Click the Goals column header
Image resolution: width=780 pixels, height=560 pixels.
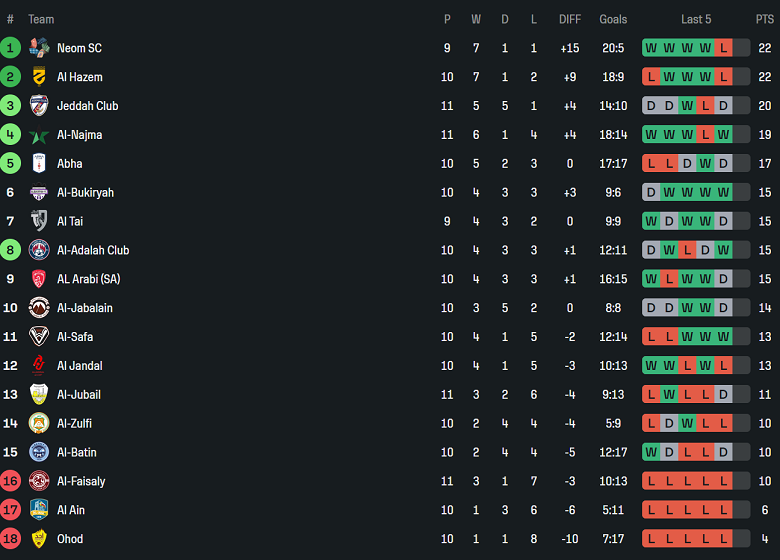pos(613,19)
